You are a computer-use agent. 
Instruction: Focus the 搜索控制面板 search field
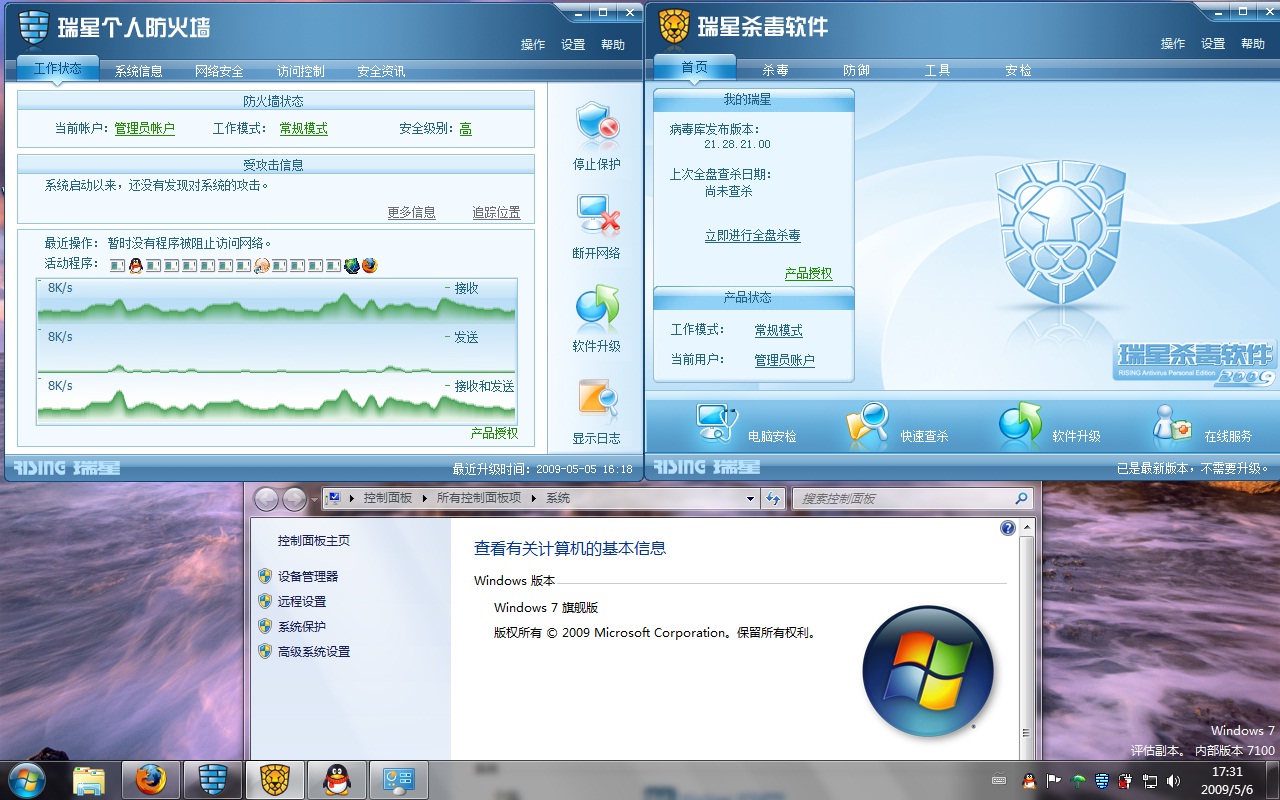pos(911,498)
